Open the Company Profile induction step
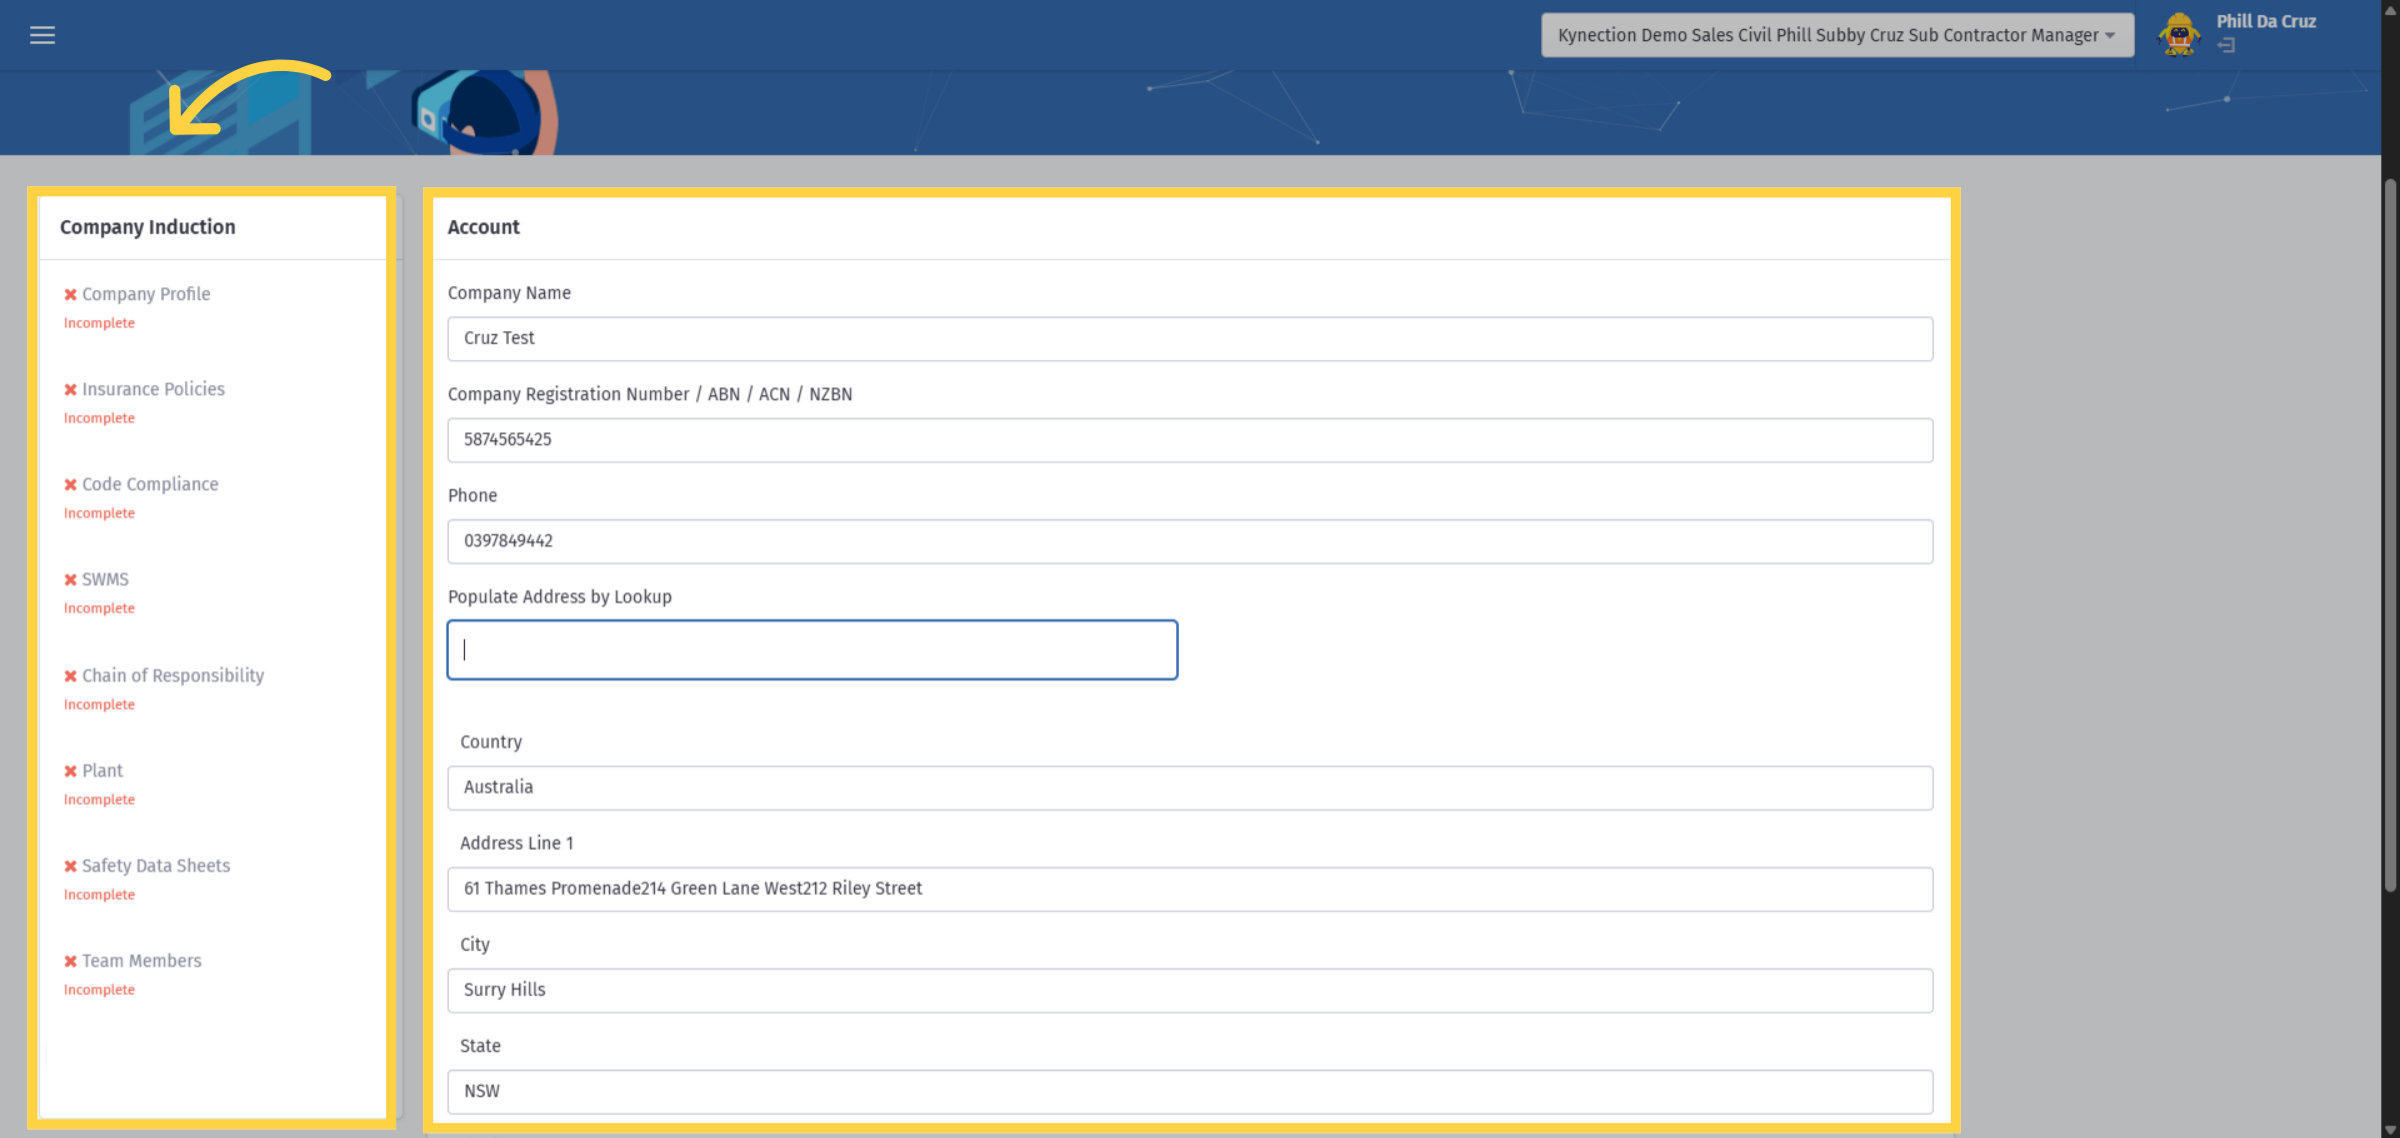This screenshot has height=1138, width=2400. pos(146,294)
